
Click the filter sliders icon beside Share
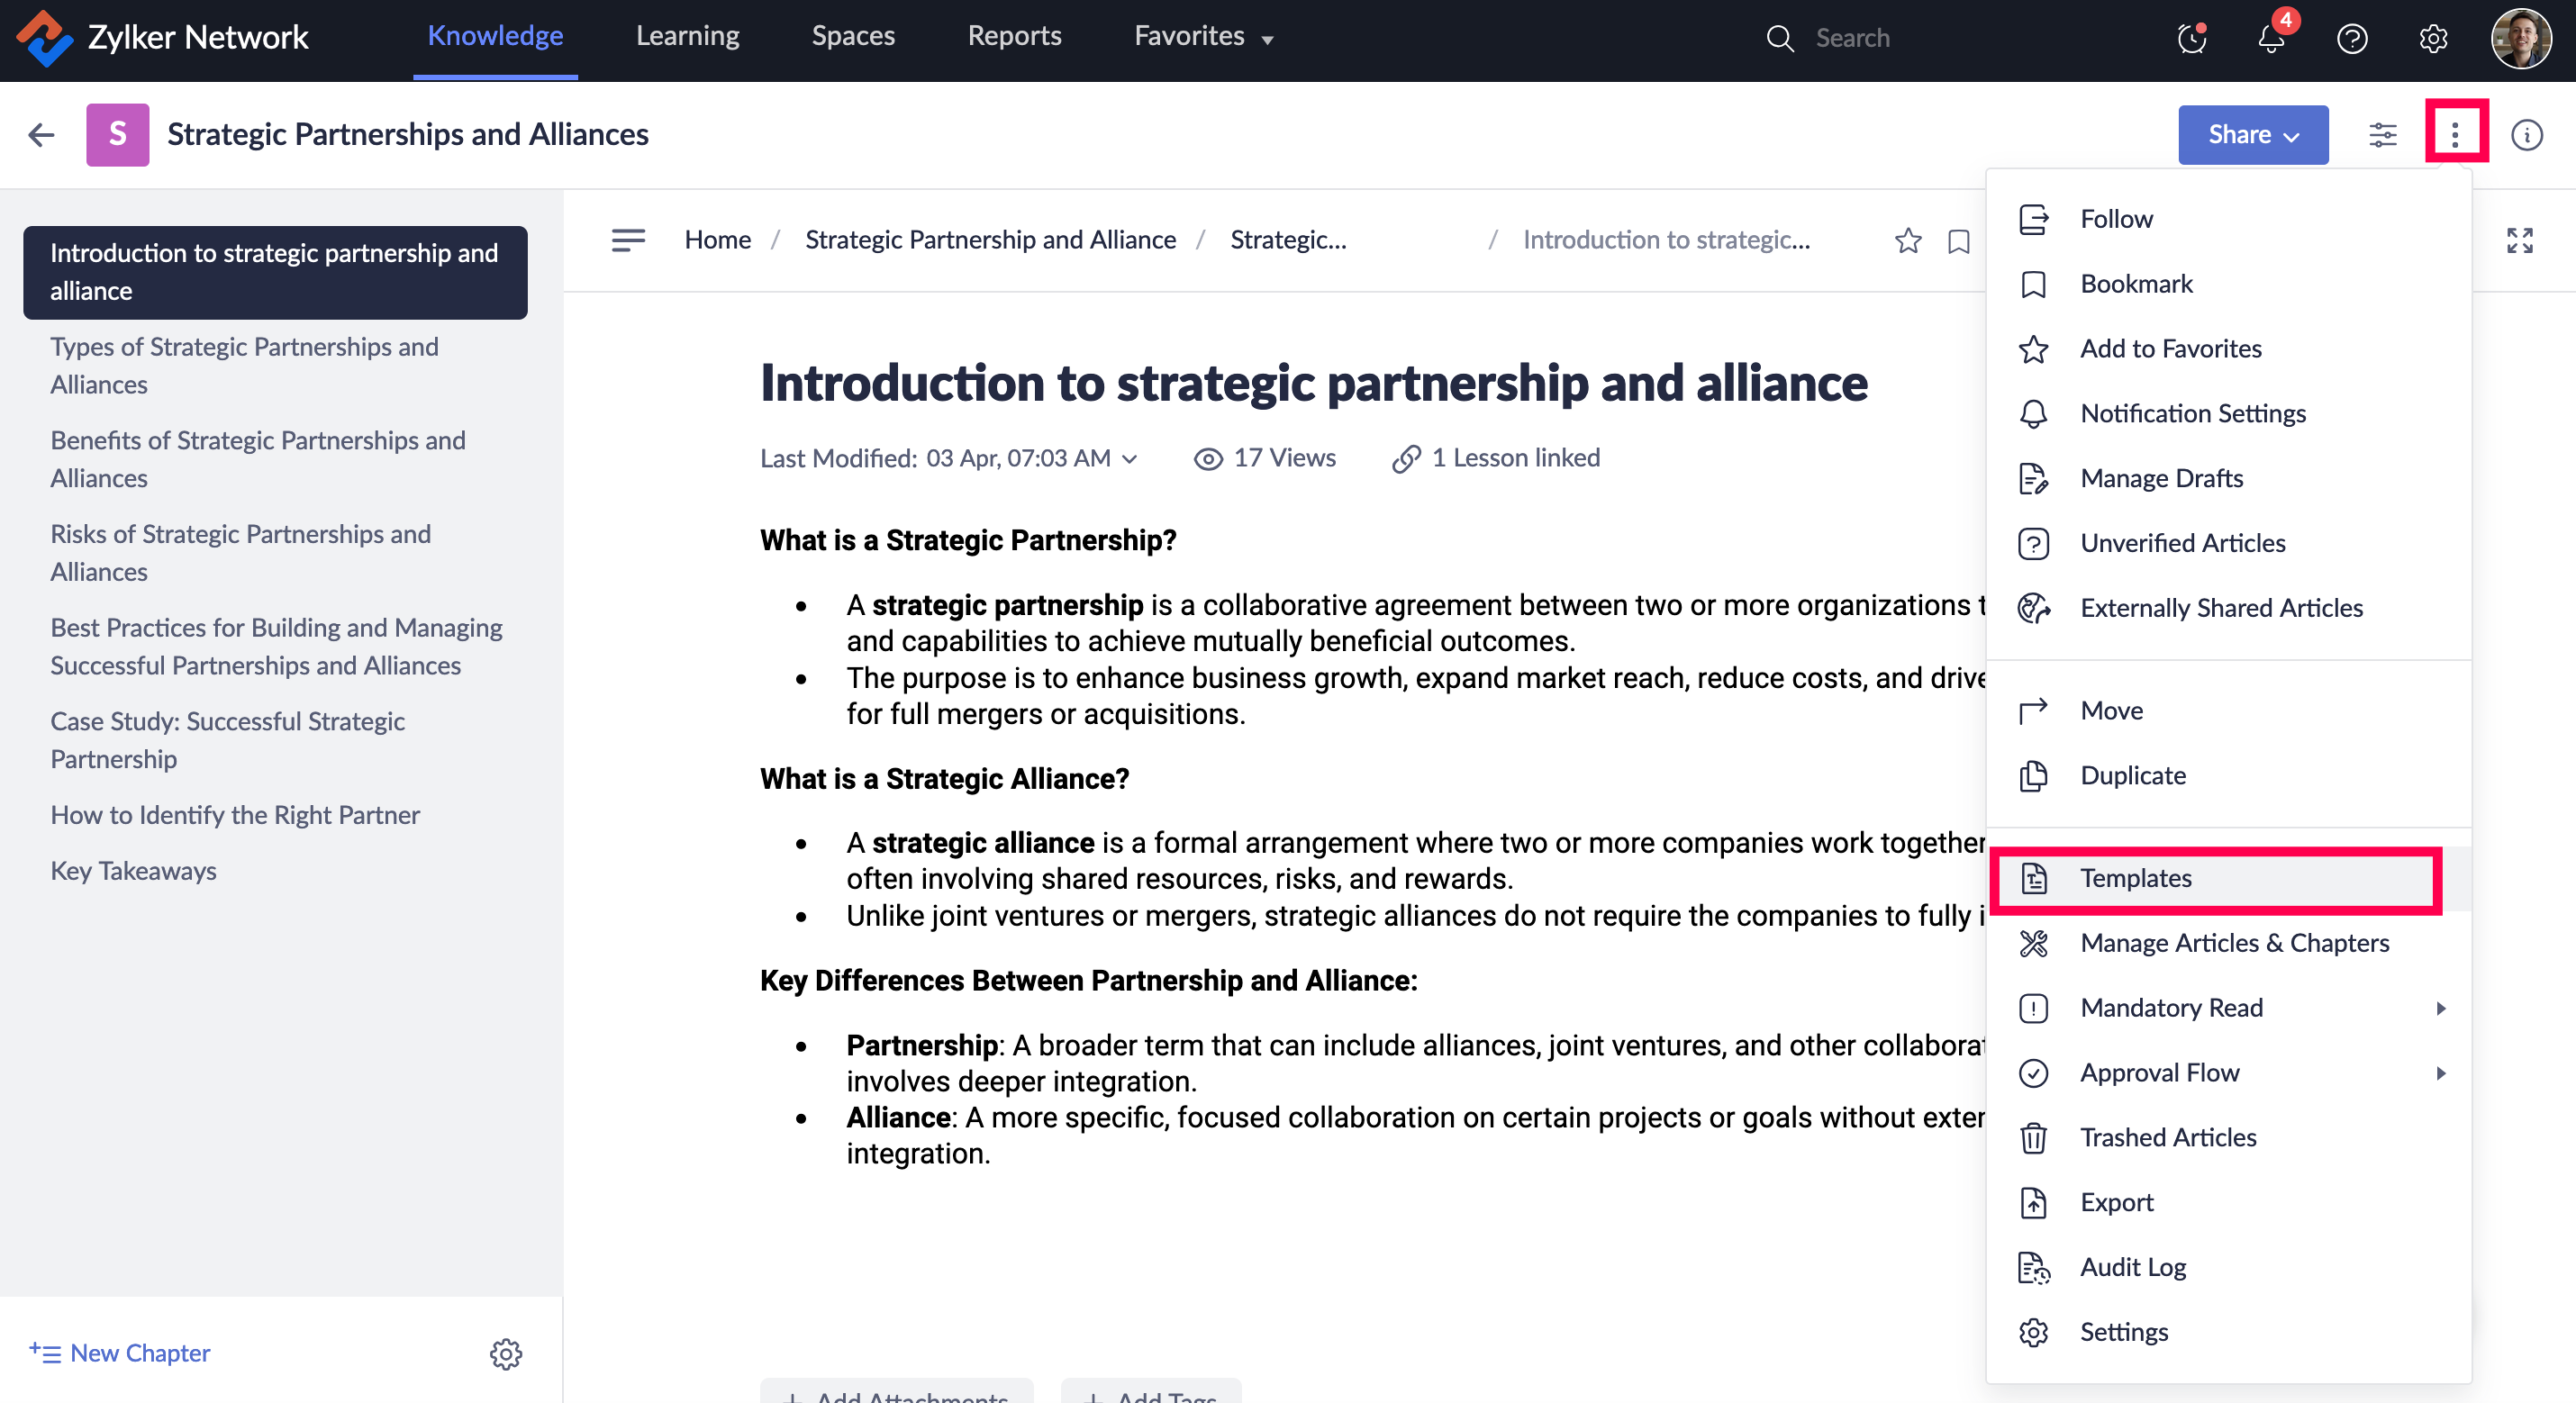(2382, 134)
